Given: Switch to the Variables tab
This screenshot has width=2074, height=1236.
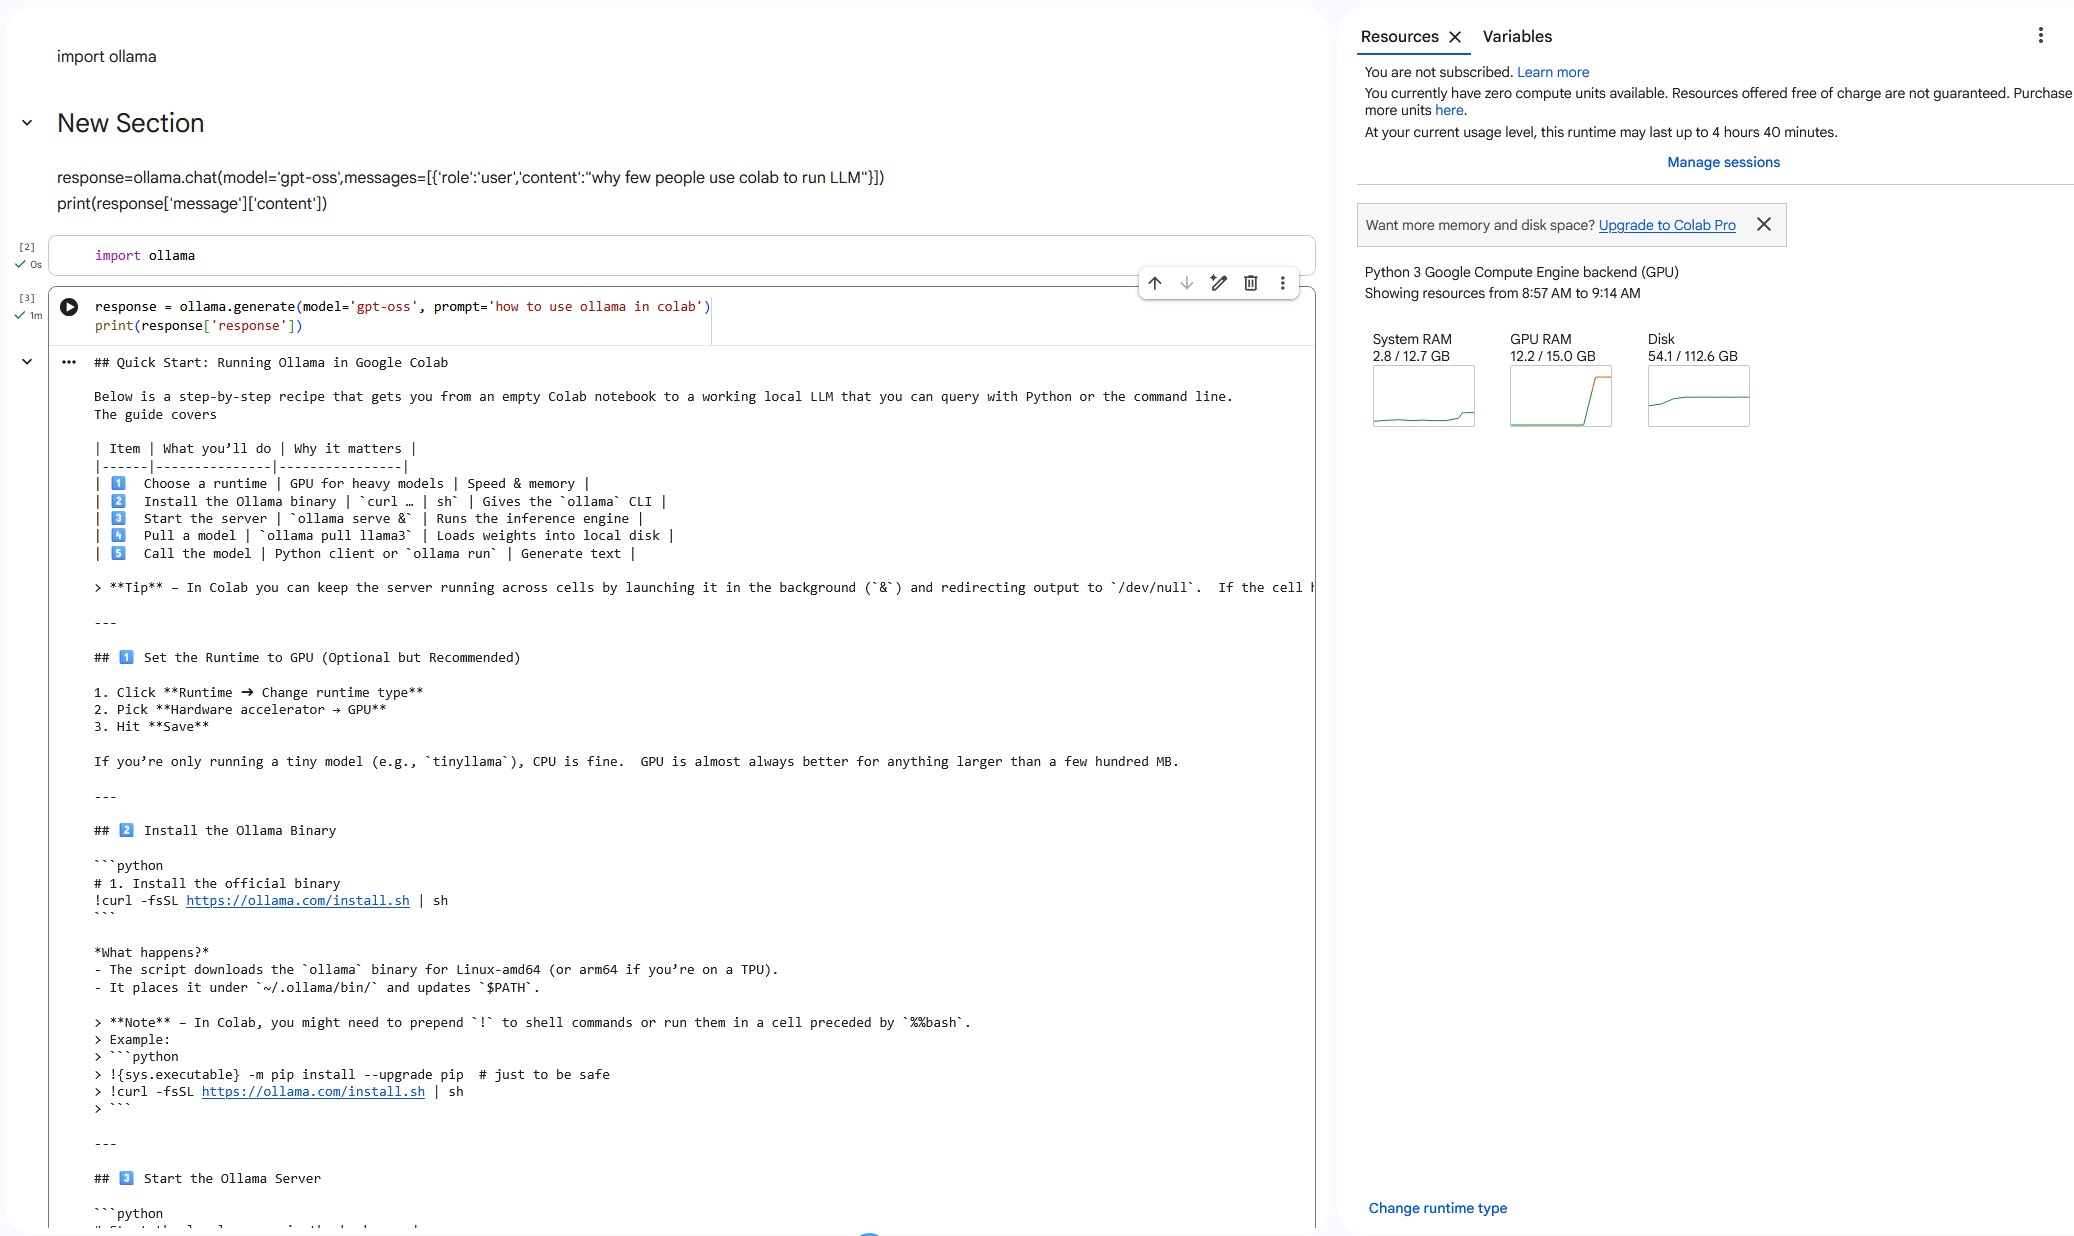Looking at the screenshot, I should pos(1517,37).
